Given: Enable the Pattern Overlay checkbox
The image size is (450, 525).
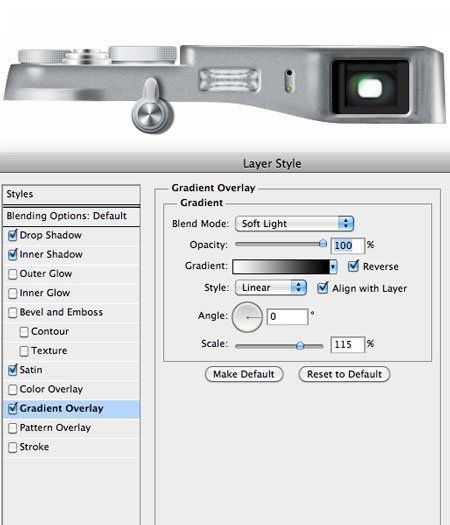Looking at the screenshot, I should [x=13, y=428].
